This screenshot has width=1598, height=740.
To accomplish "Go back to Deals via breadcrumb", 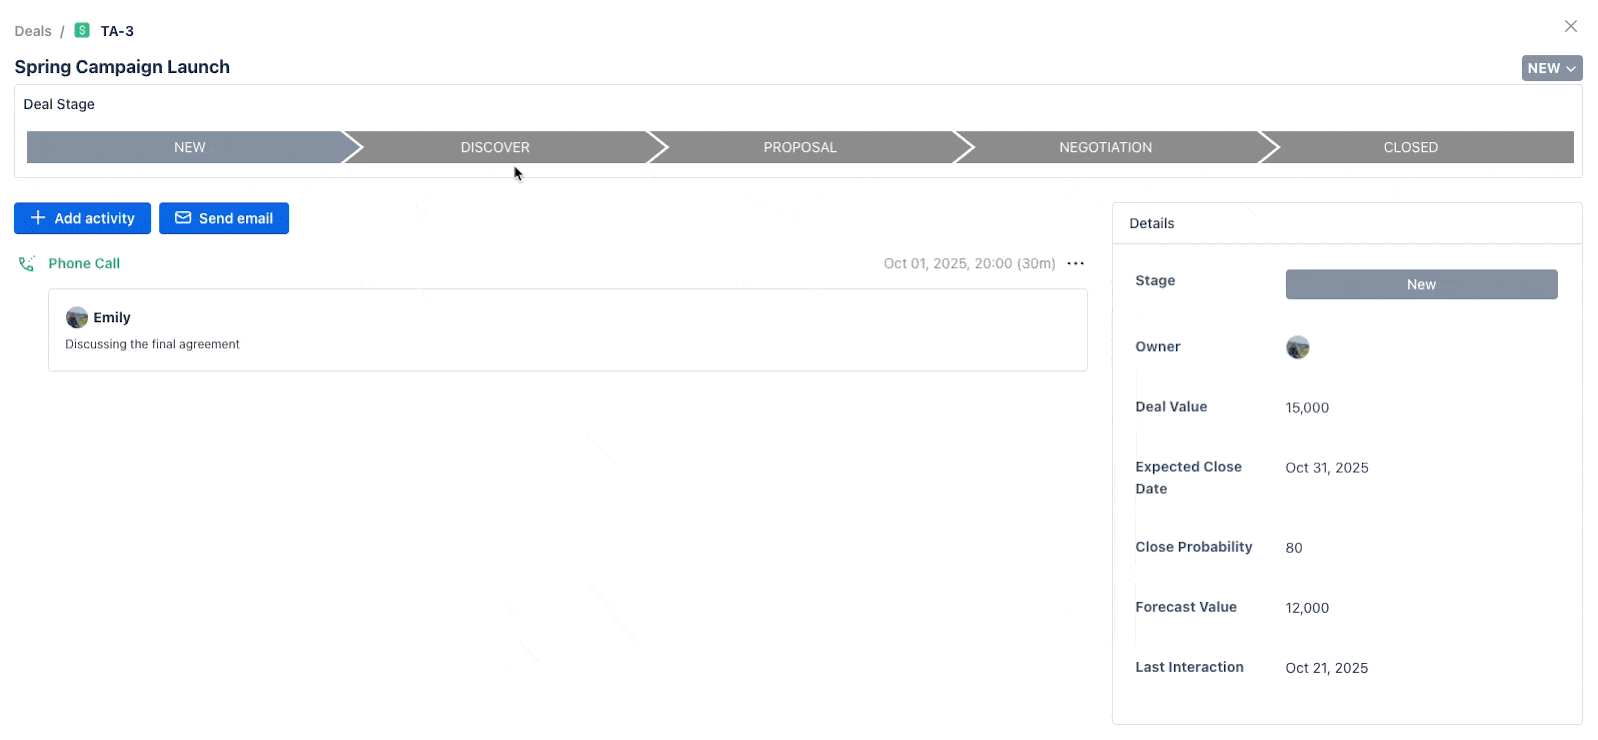I will 33,31.
